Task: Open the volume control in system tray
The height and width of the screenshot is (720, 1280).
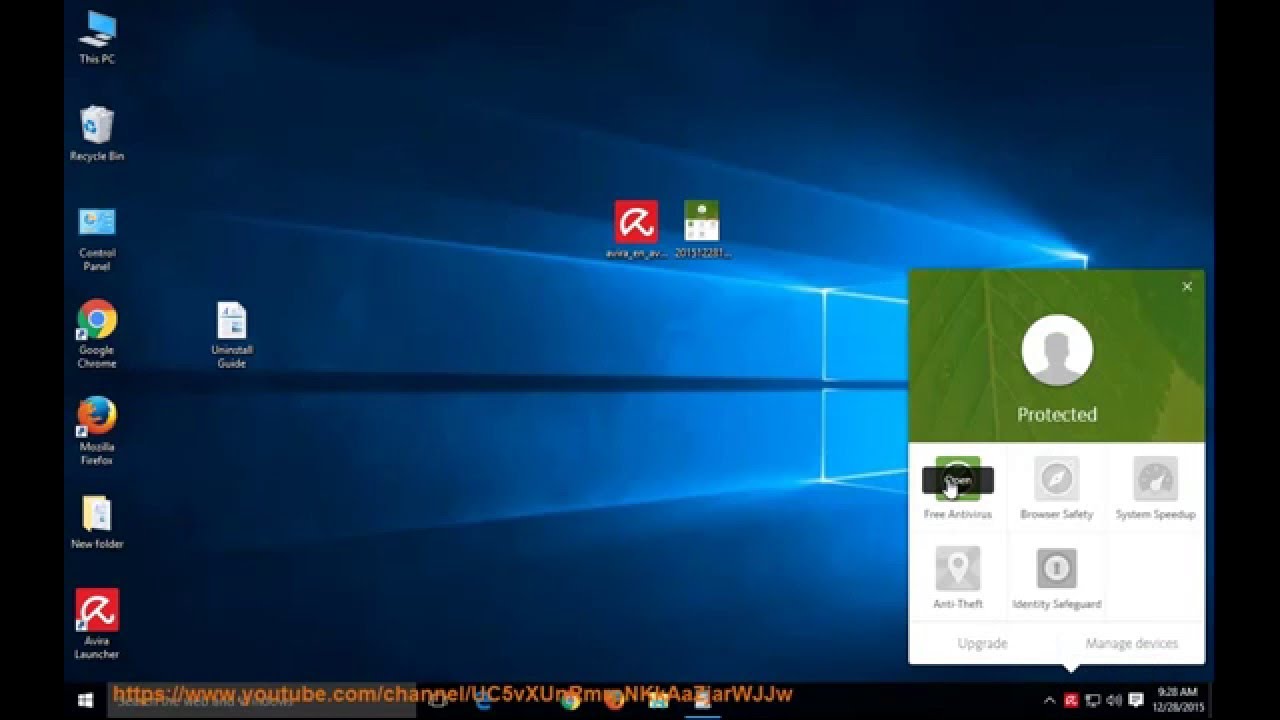Action: click(x=1114, y=701)
